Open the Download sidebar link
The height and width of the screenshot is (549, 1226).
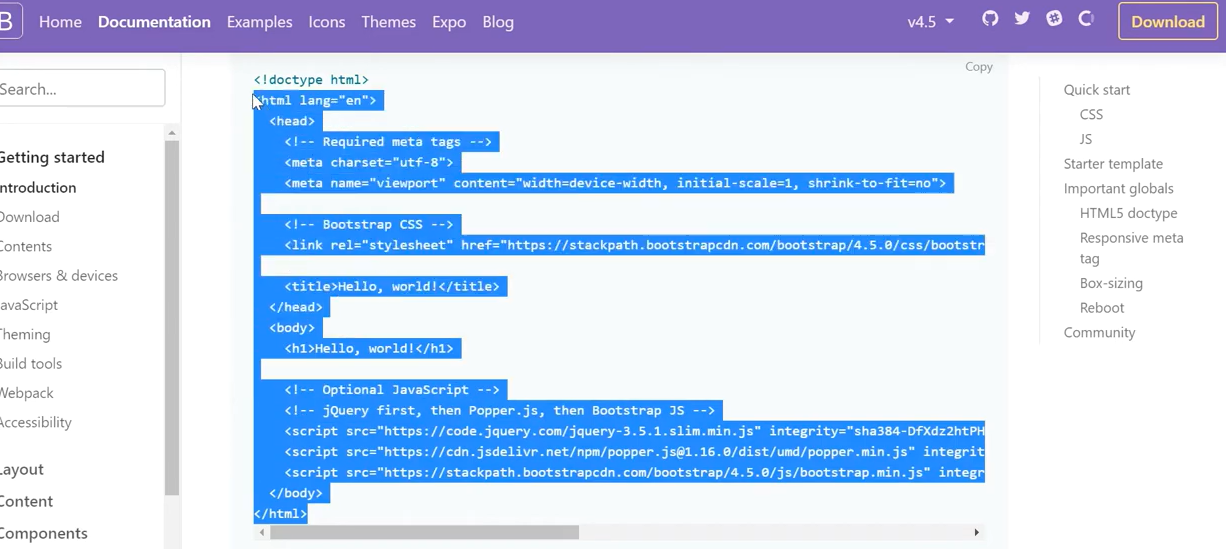pos(30,217)
